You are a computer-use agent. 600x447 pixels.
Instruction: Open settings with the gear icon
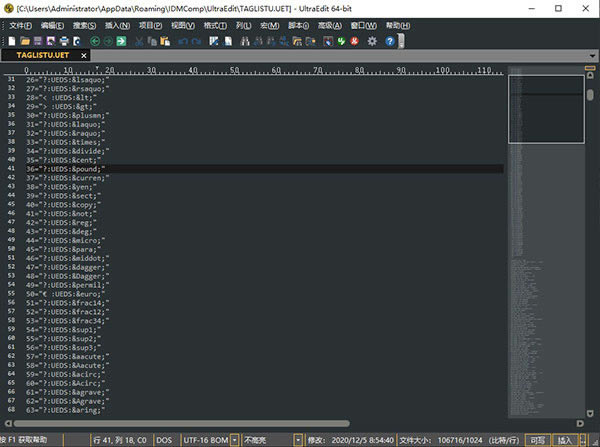[372, 41]
